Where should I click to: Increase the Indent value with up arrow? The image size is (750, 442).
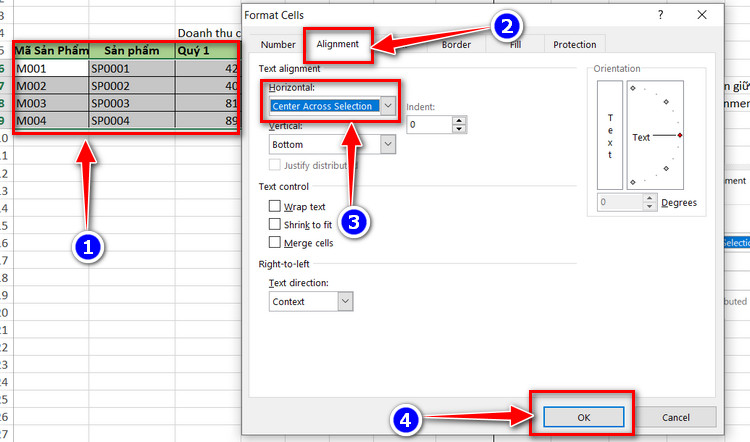point(459,121)
